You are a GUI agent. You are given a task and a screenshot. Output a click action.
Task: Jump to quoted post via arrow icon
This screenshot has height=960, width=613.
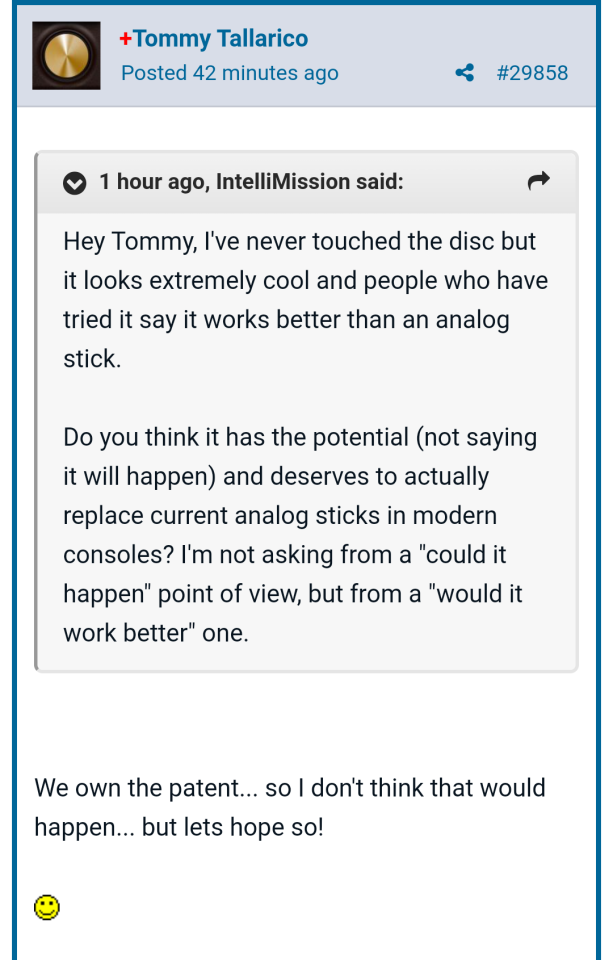point(538,181)
